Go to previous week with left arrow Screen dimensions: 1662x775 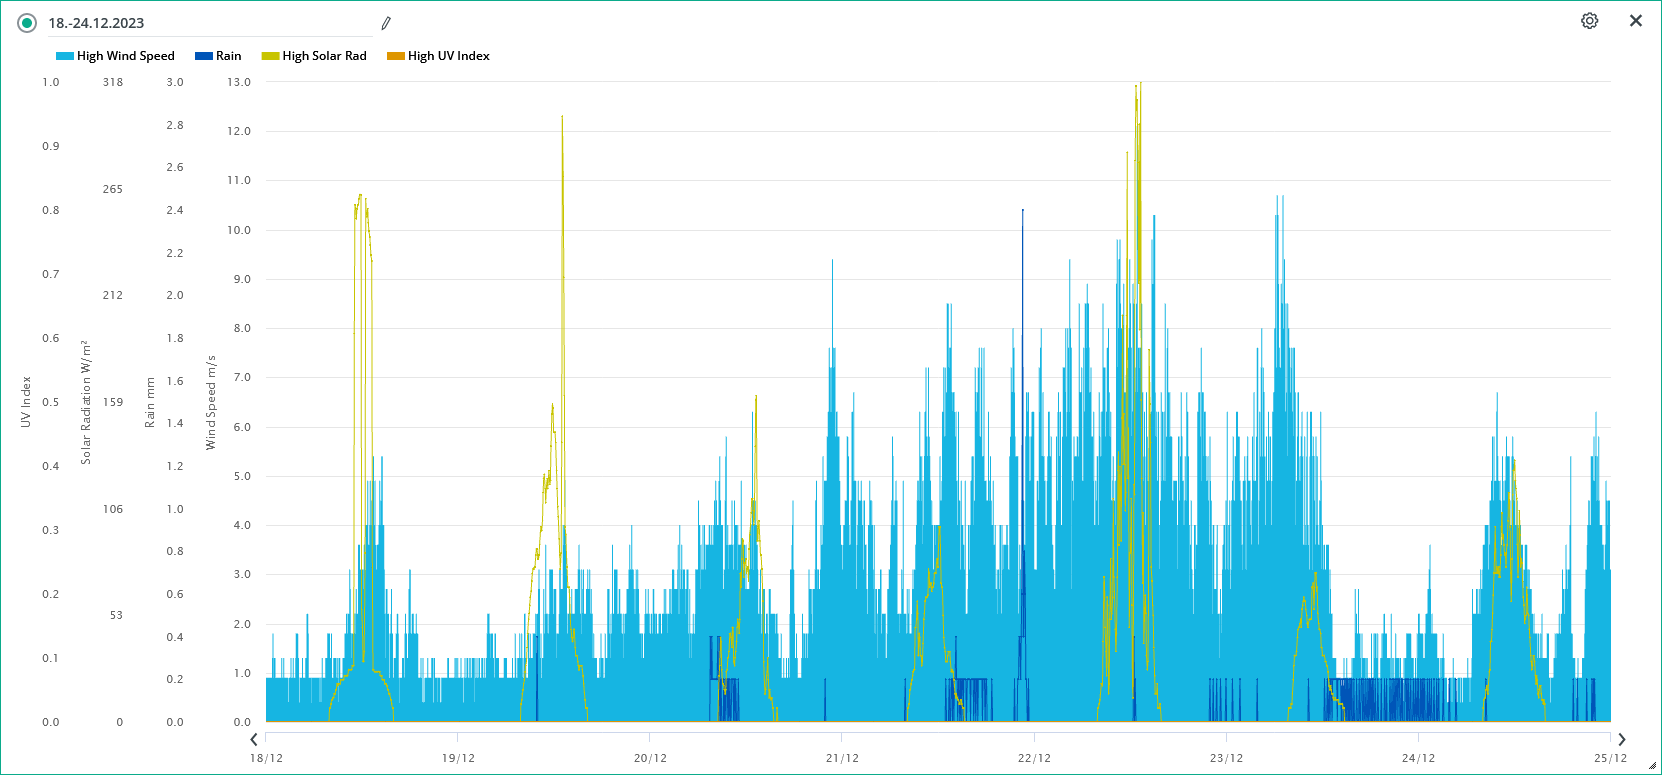[254, 739]
